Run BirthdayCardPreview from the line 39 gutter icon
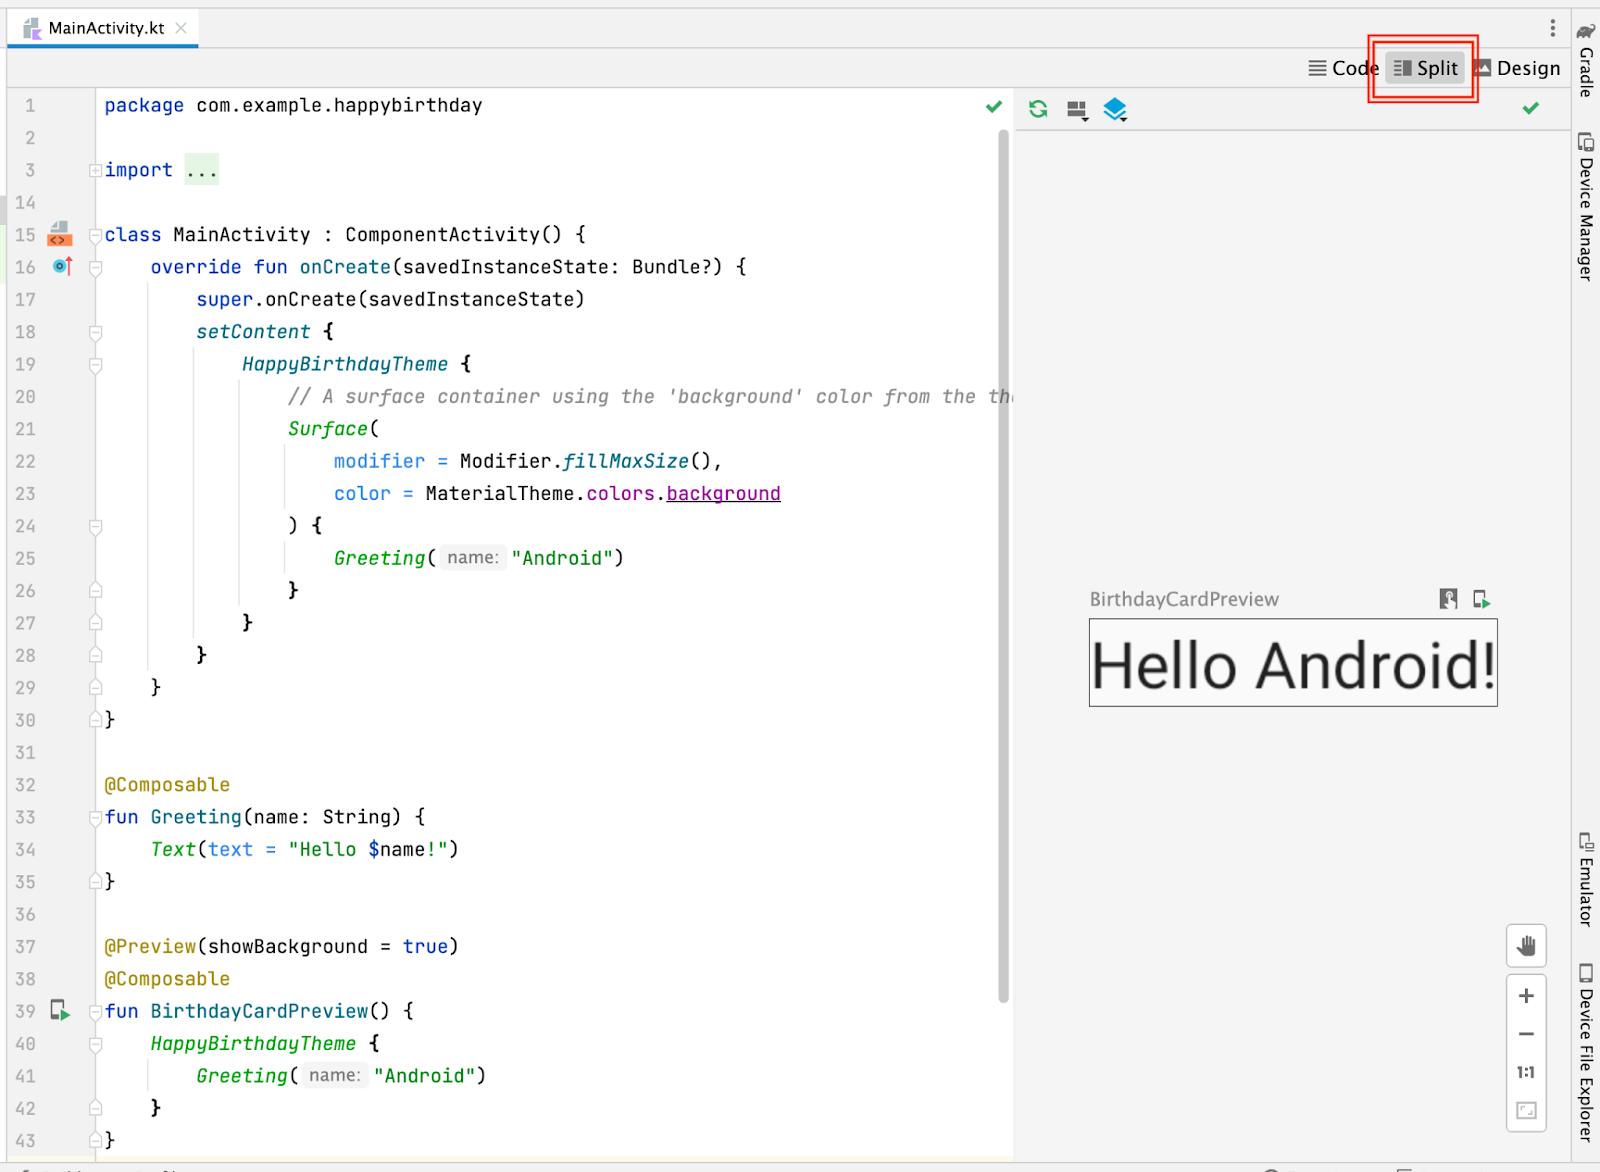This screenshot has width=1600, height=1172. coord(60,1010)
